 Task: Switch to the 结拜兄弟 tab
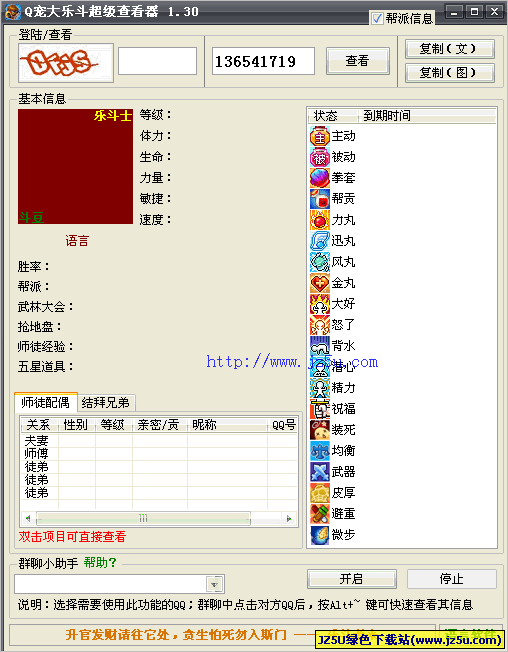(x=106, y=403)
